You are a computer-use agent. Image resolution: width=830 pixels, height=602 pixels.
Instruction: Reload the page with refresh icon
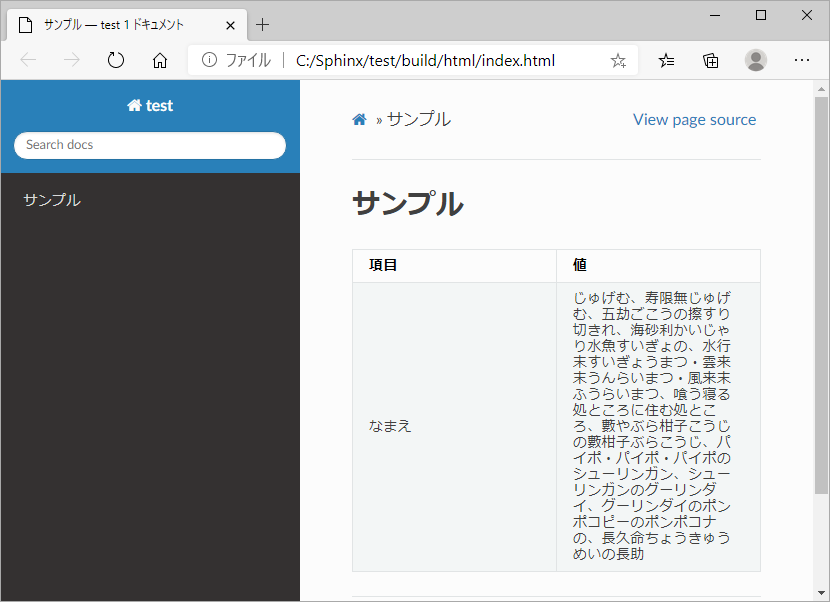coord(115,60)
